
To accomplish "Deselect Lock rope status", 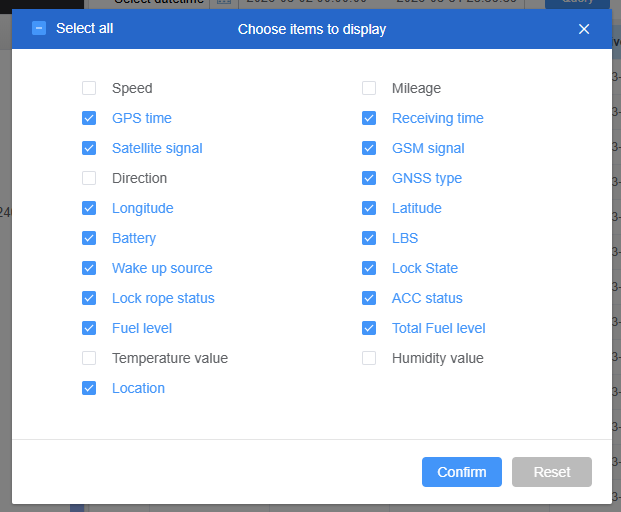I will point(89,298).
